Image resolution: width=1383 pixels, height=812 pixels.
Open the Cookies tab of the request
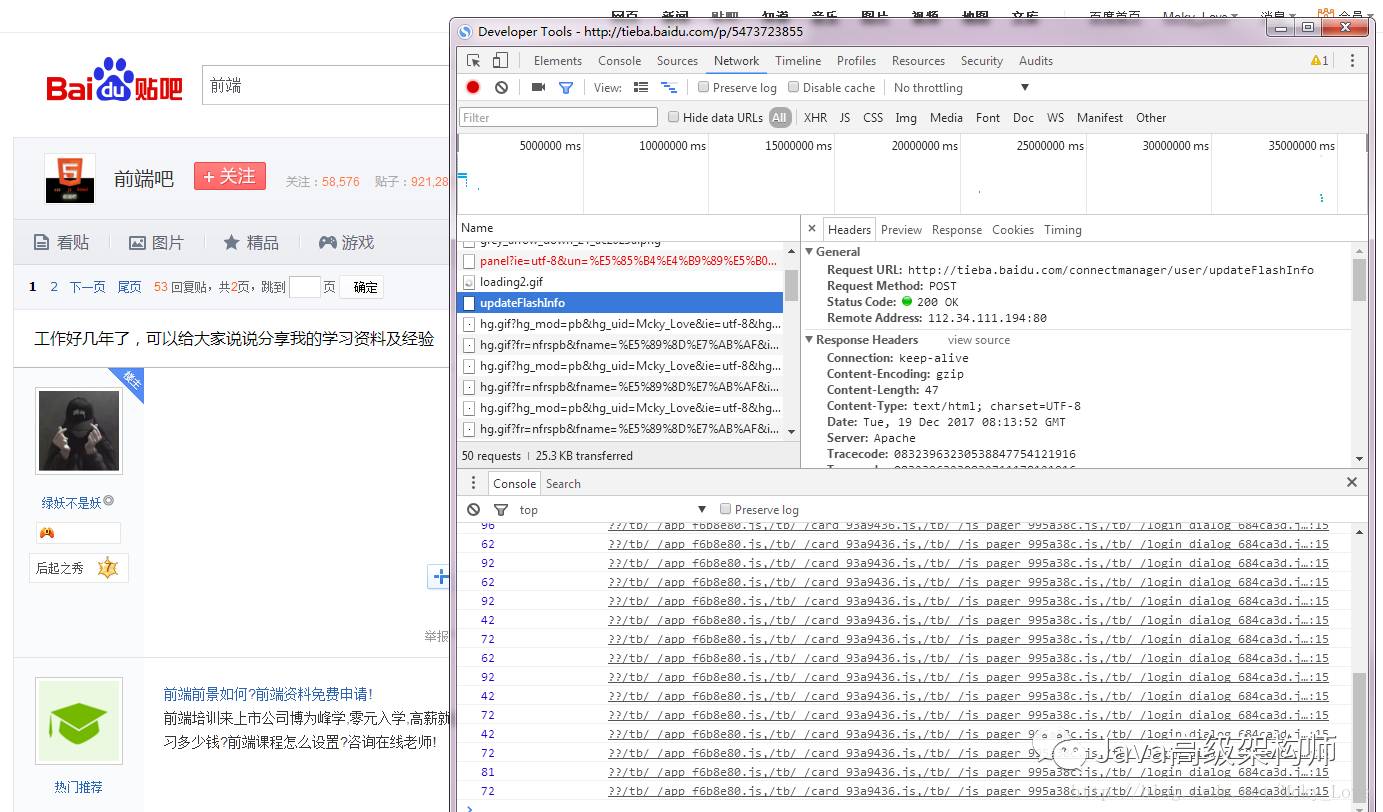[1013, 230]
